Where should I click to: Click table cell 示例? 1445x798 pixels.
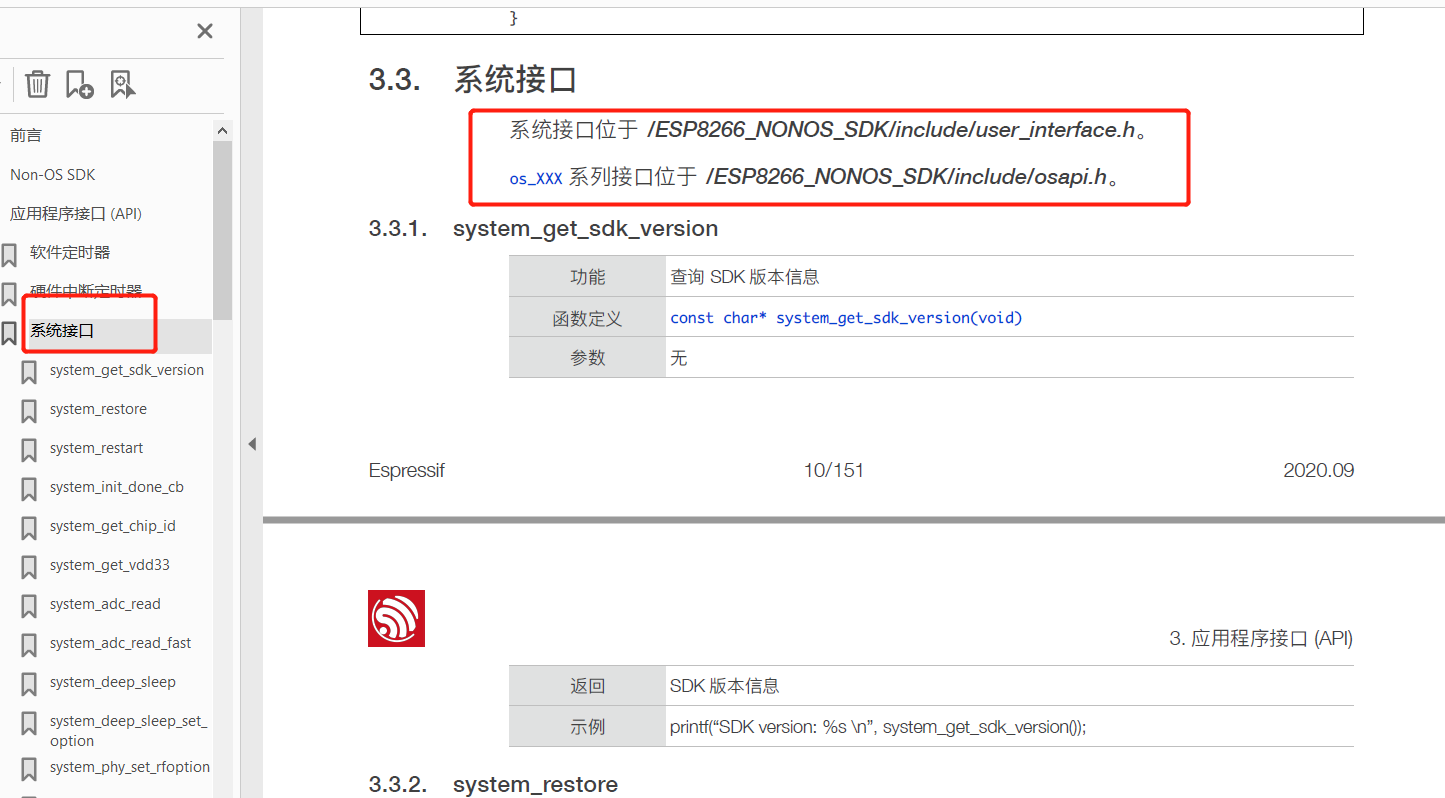[588, 727]
